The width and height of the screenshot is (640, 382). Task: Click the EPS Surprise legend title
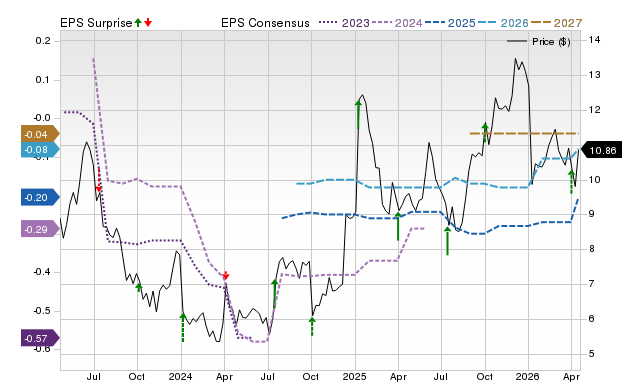coord(96,23)
